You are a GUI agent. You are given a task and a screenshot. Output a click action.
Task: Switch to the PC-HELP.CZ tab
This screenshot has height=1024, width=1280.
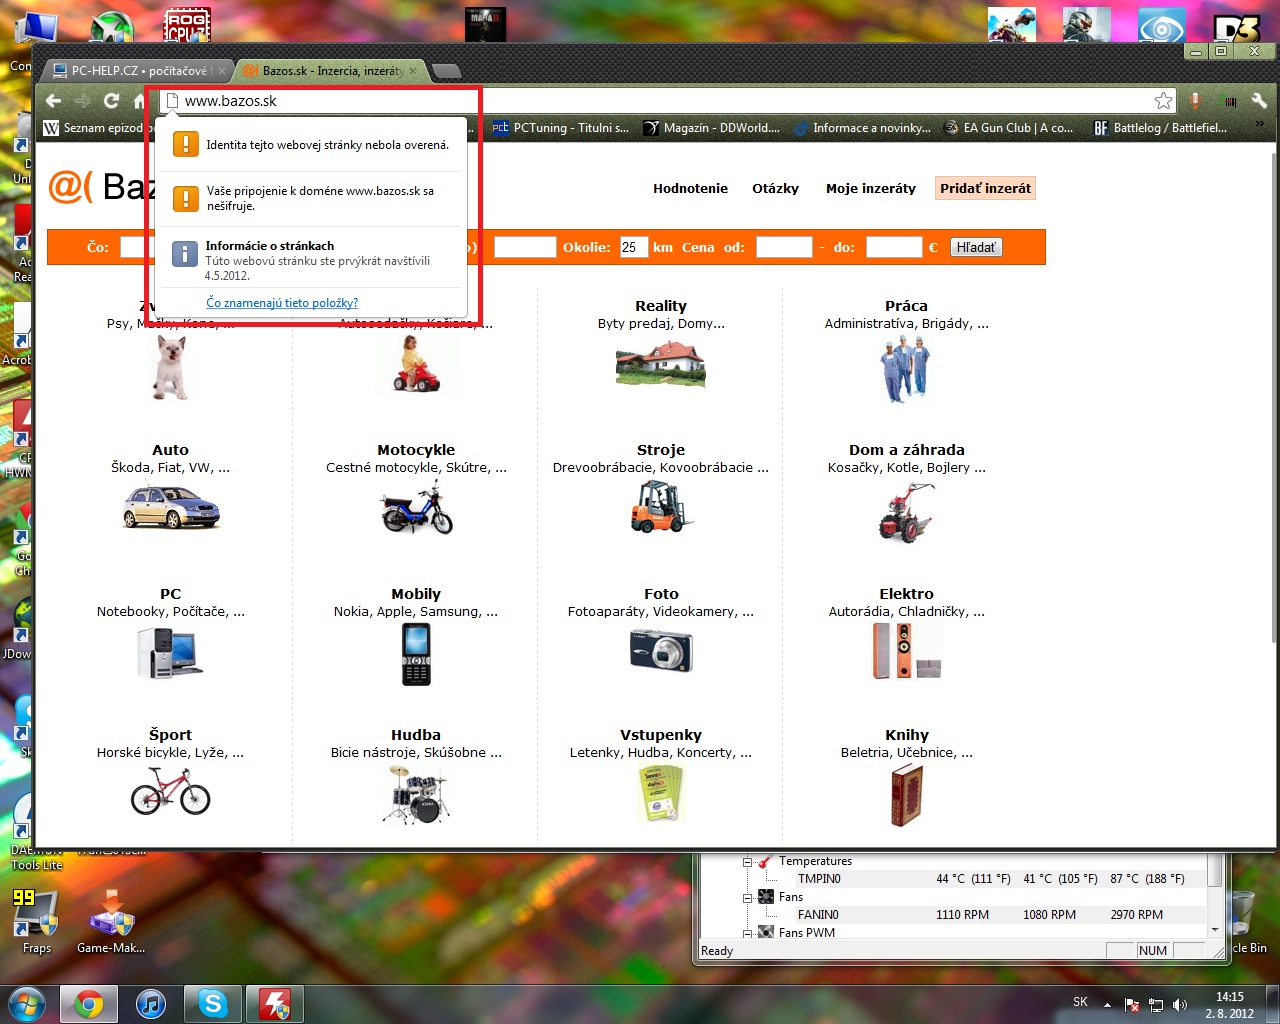point(136,71)
